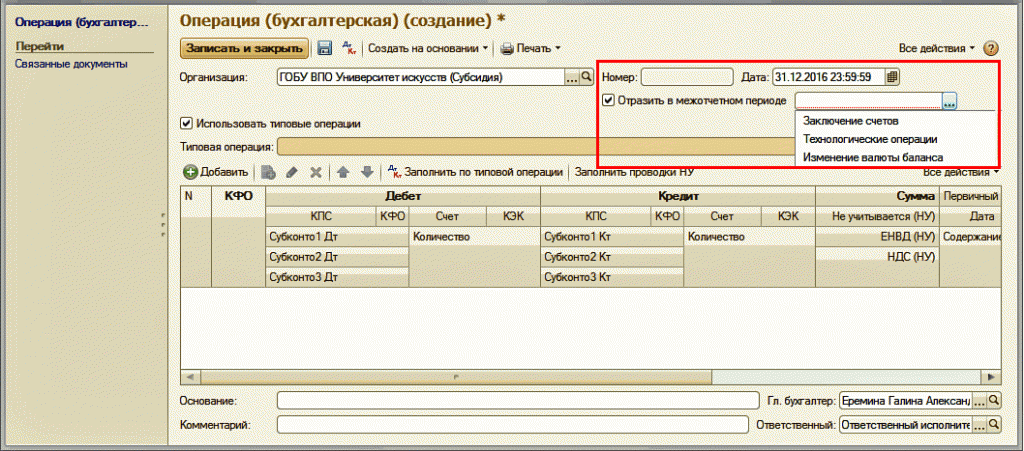
Task: Click the copy row icon in table toolbar
Action: (x=268, y=172)
